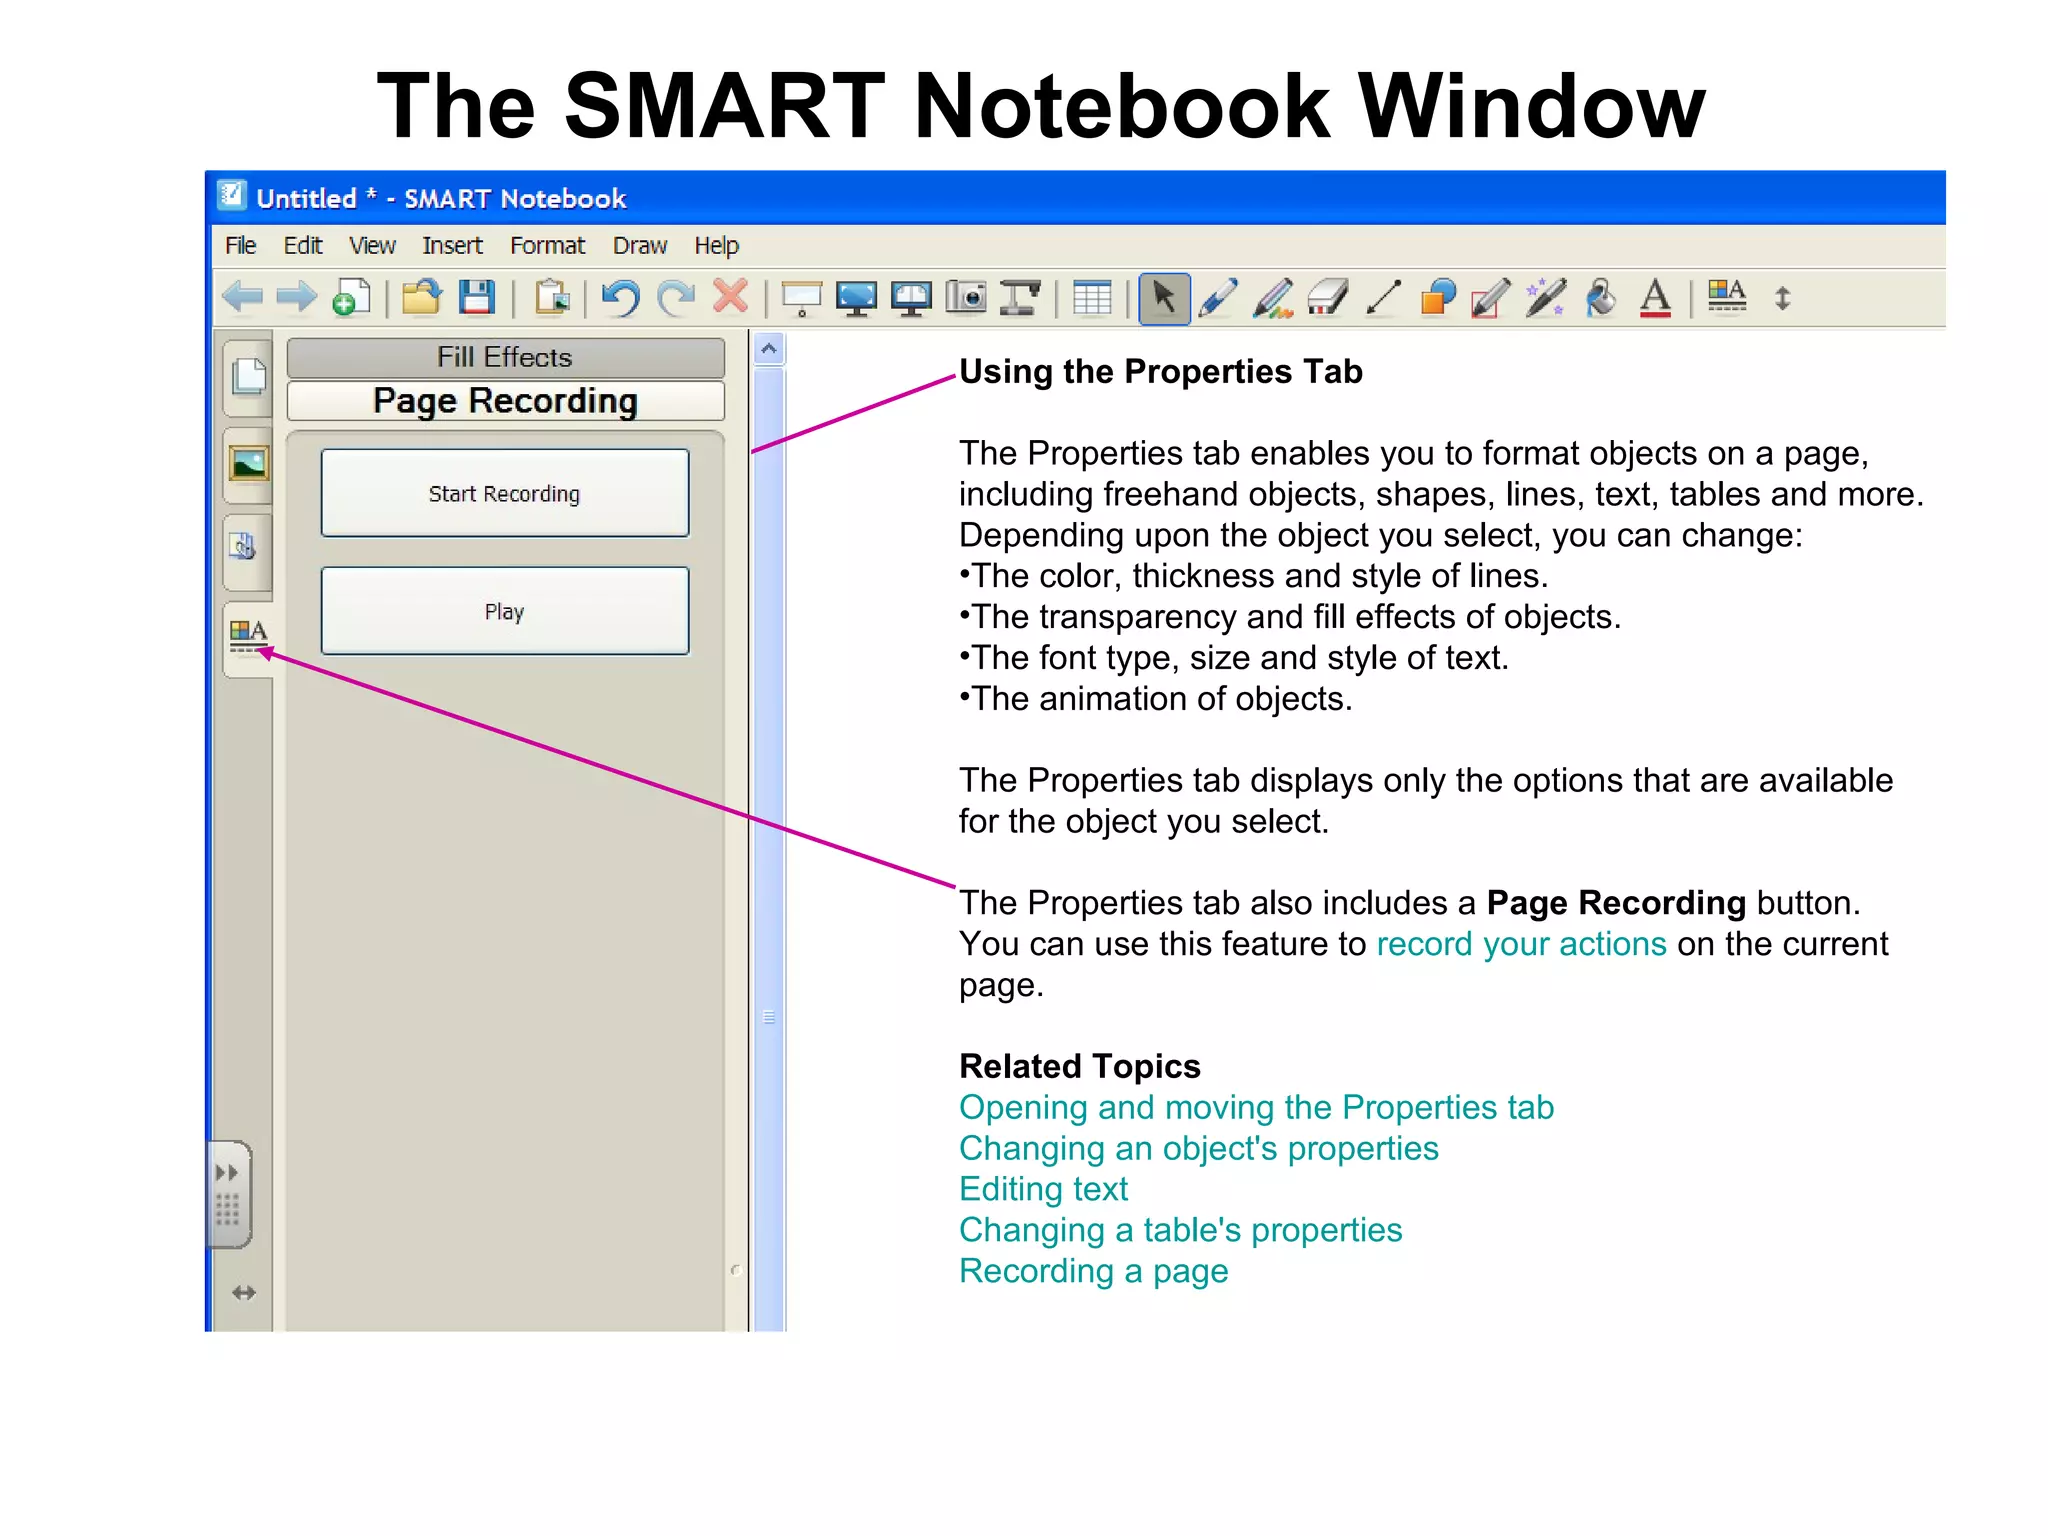Undo the last action
Image resolution: width=2048 pixels, height=1536 pixels.
[x=621, y=297]
